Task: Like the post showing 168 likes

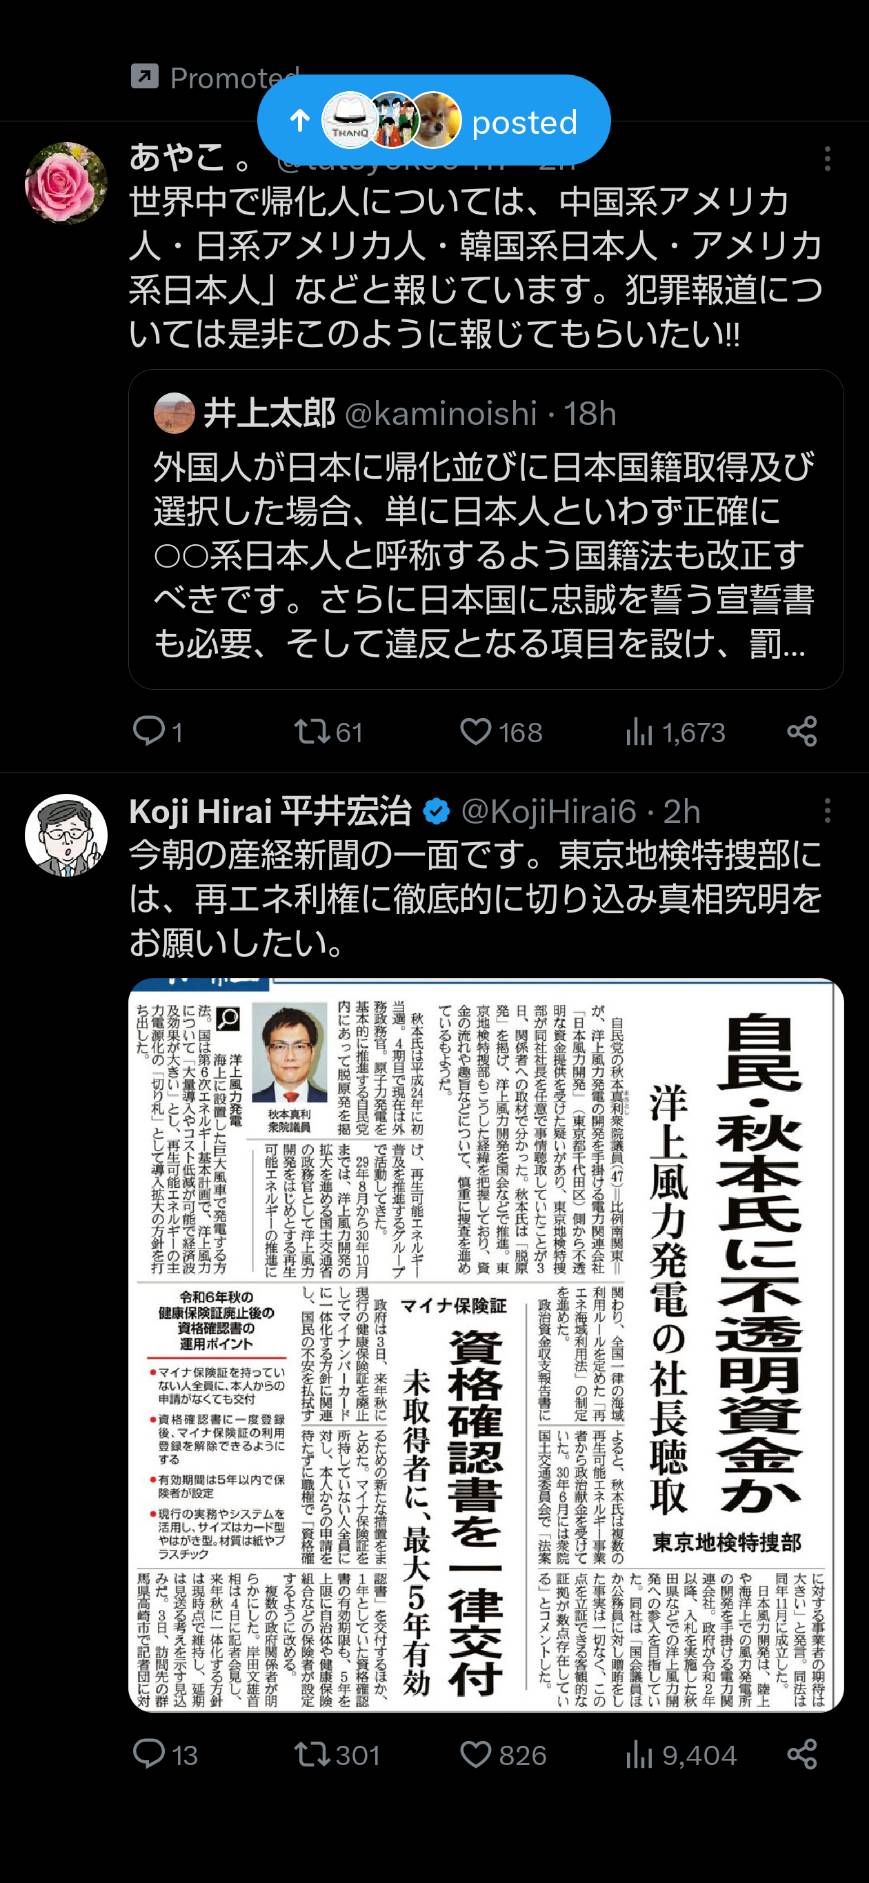Action: click(475, 732)
